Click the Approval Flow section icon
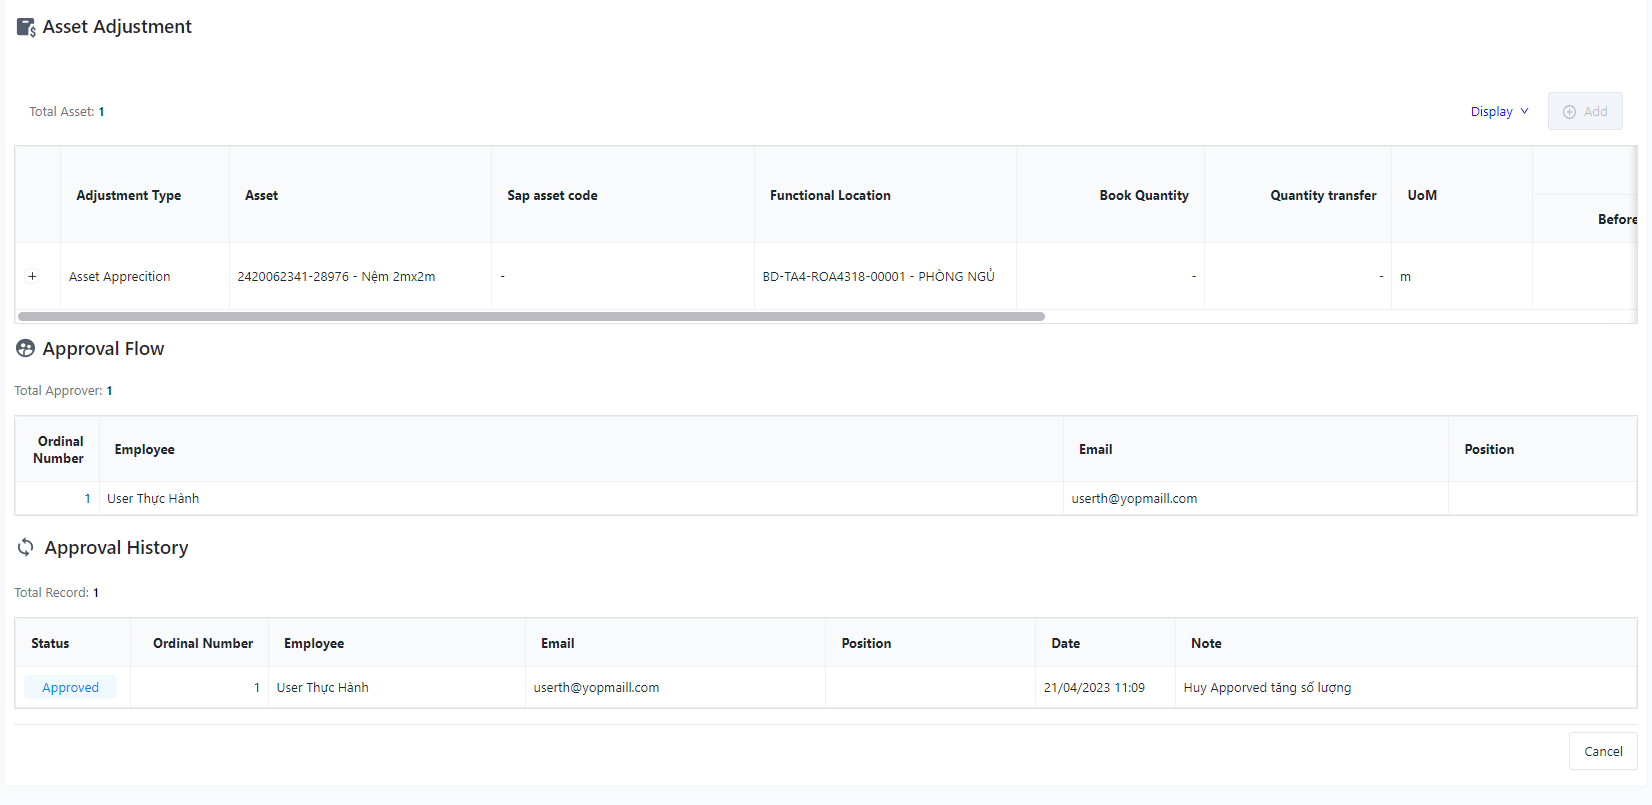1652x805 pixels. [26, 349]
